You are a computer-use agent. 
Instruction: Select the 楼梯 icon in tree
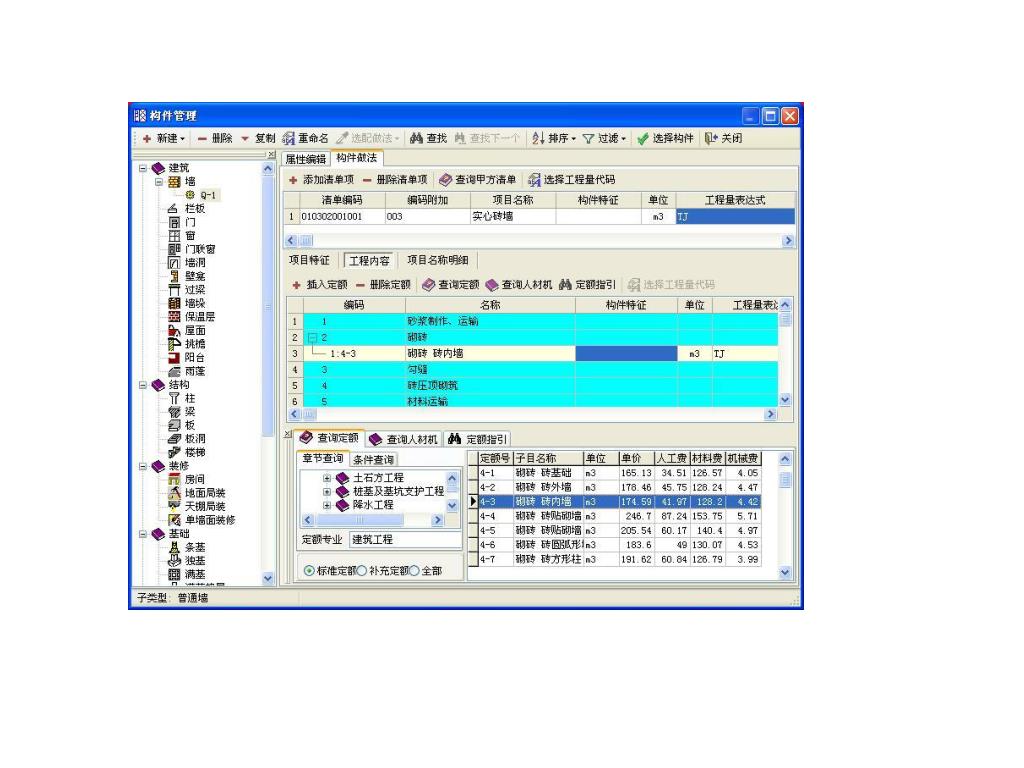click(174, 453)
